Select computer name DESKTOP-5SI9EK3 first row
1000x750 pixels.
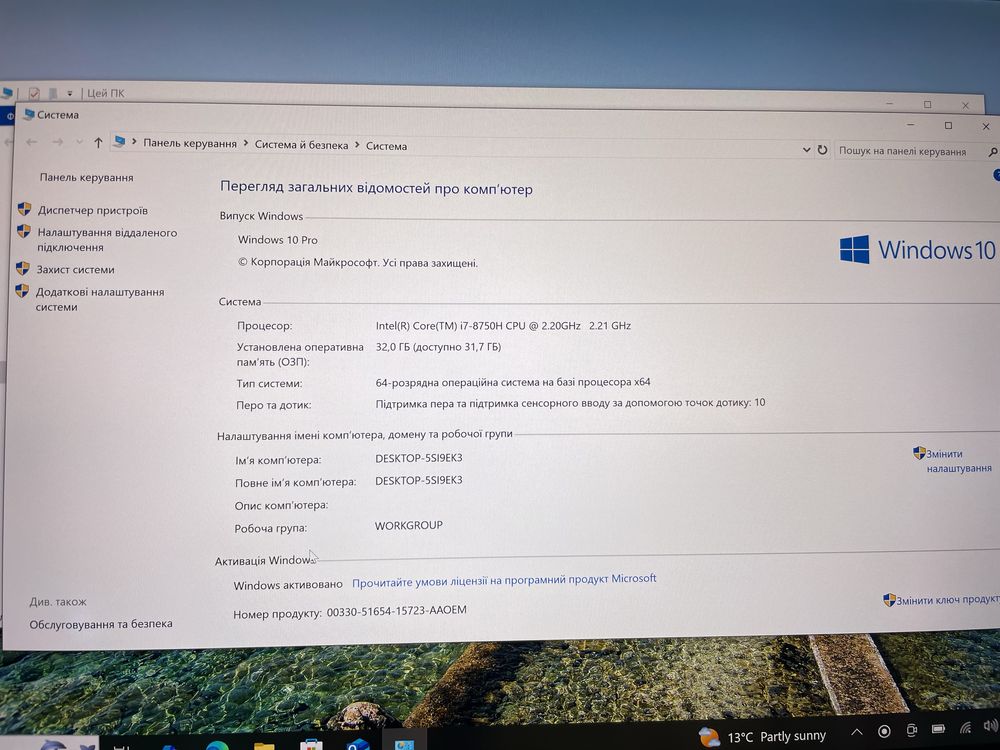[418, 458]
